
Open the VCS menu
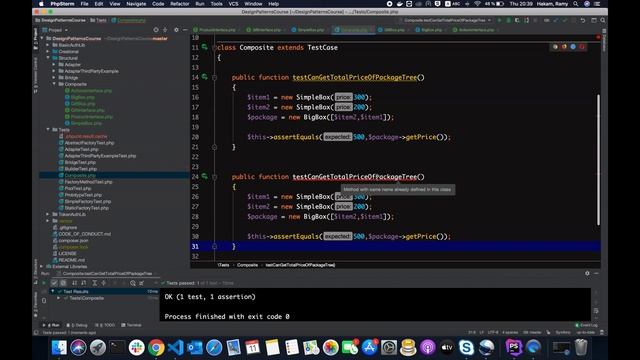(233, 4)
